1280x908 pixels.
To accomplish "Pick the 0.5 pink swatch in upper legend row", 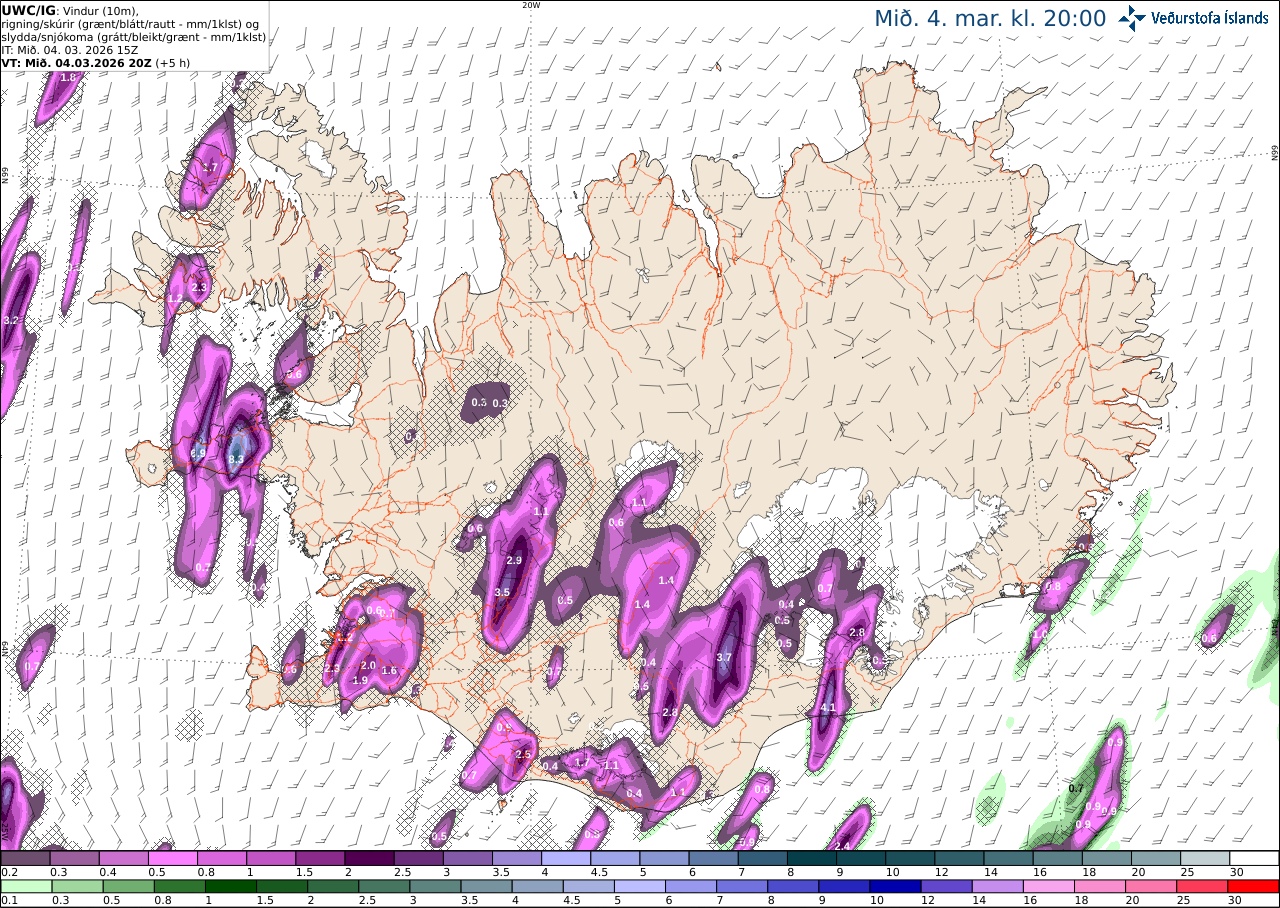I will (x=173, y=858).
